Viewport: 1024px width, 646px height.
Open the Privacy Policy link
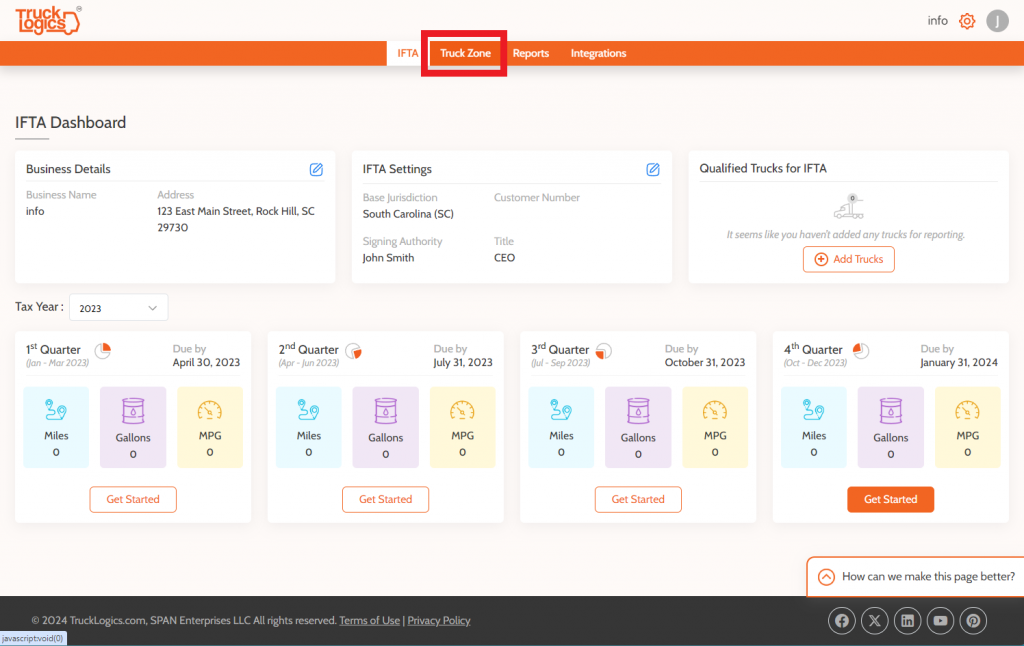pyautogui.click(x=439, y=621)
